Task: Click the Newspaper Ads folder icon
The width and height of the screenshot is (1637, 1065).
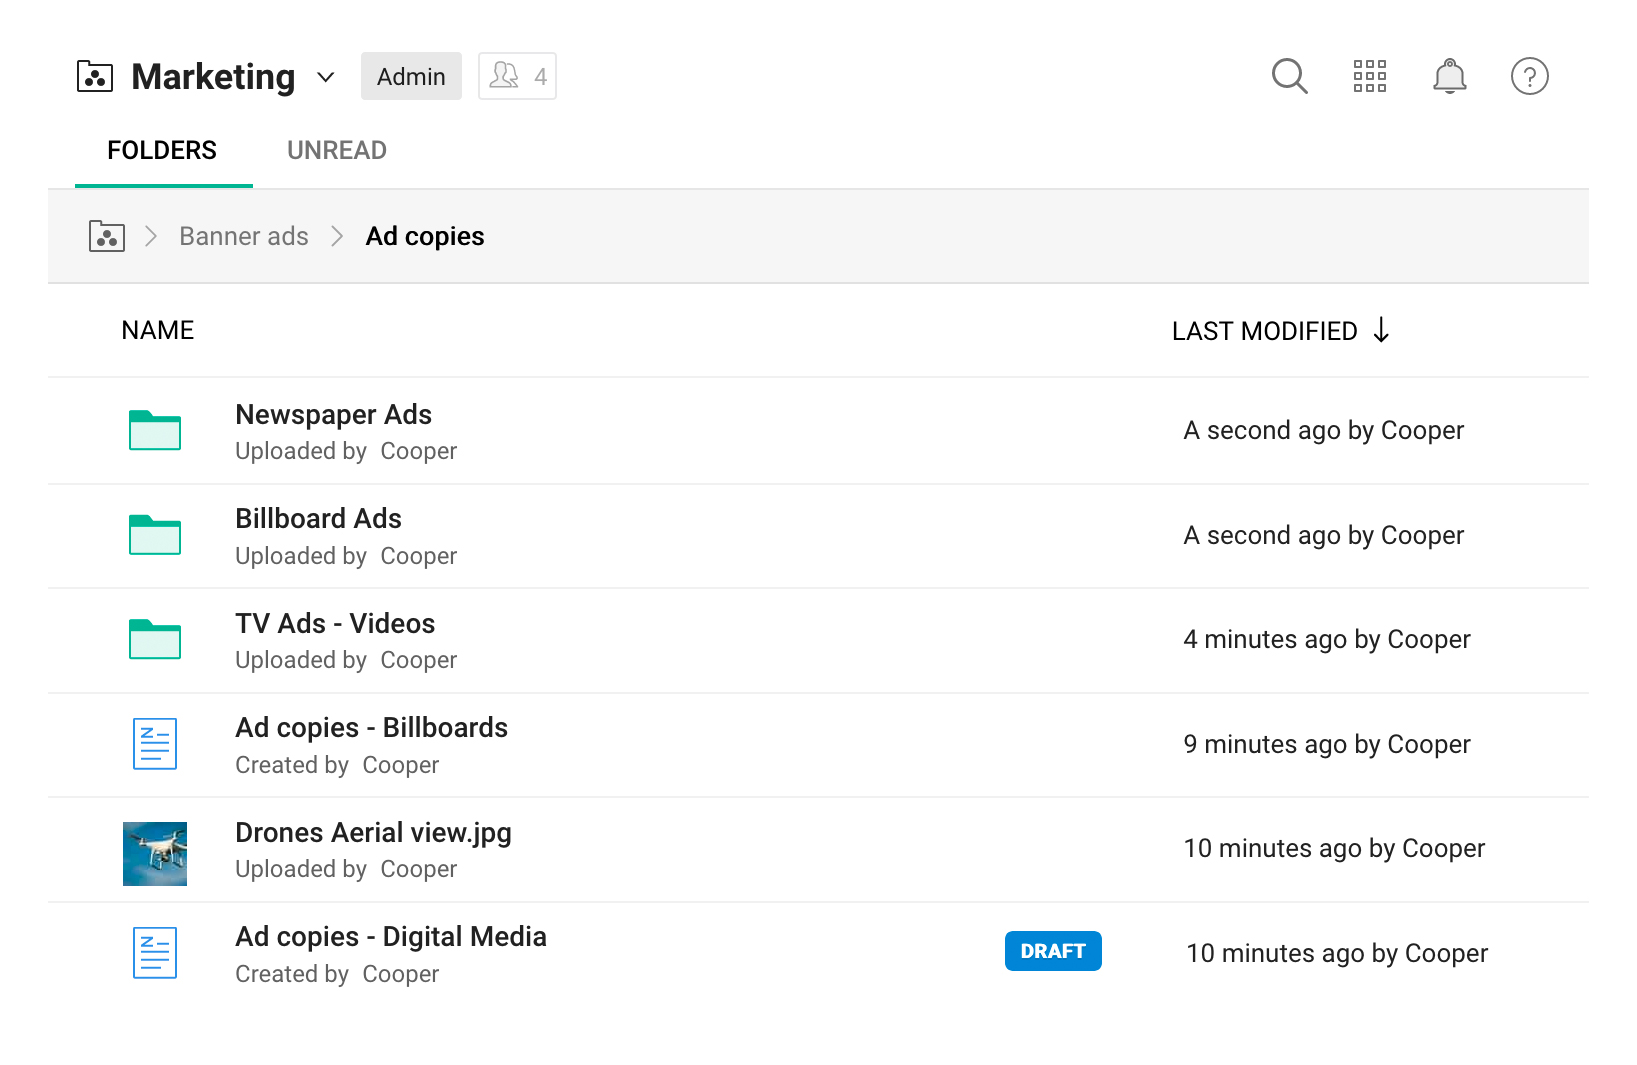Action: (155, 431)
